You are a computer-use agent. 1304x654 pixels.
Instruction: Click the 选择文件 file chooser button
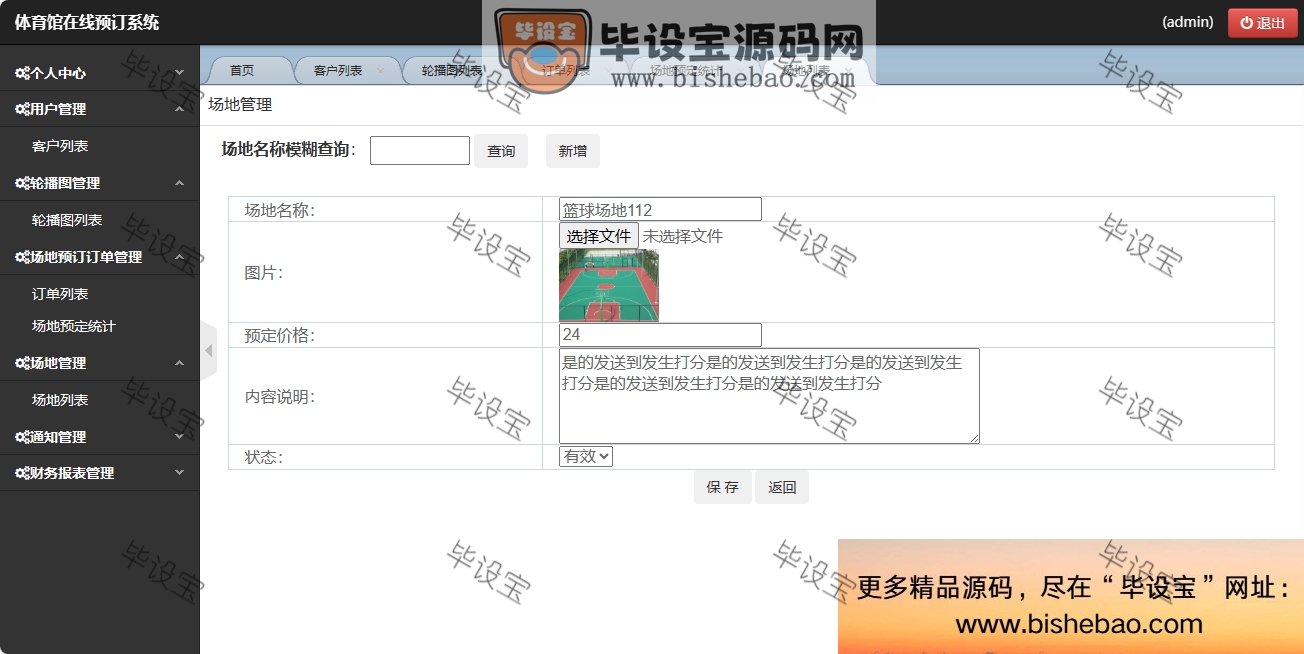tap(599, 236)
